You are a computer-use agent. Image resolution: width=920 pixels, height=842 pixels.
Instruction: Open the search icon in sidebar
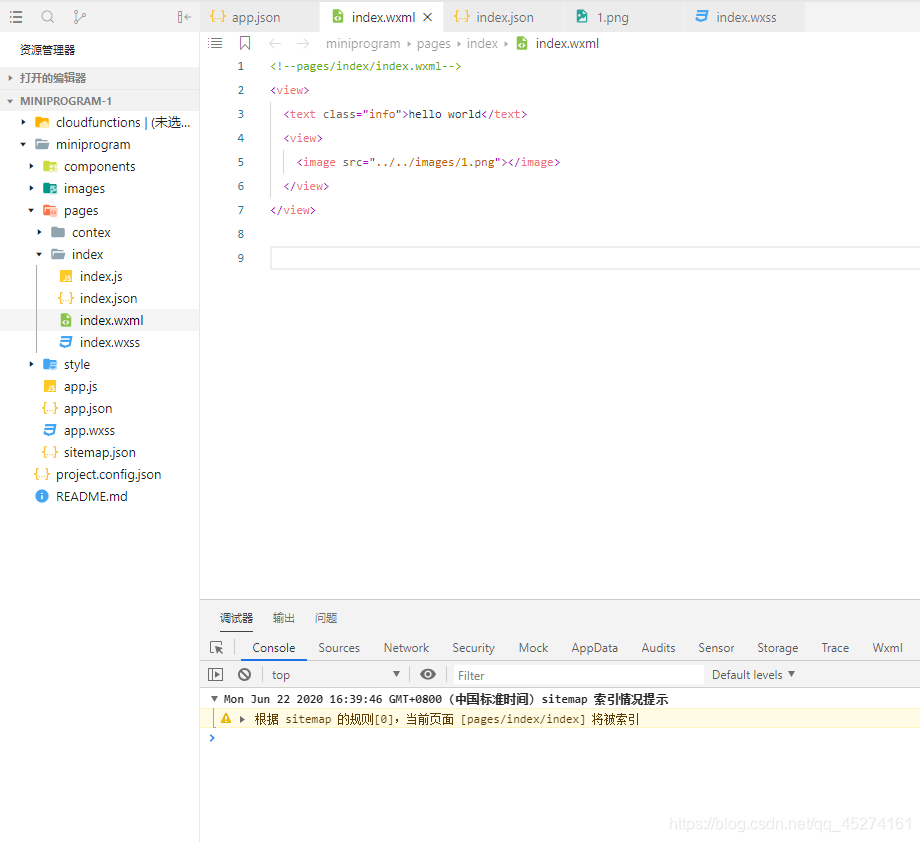(48, 17)
